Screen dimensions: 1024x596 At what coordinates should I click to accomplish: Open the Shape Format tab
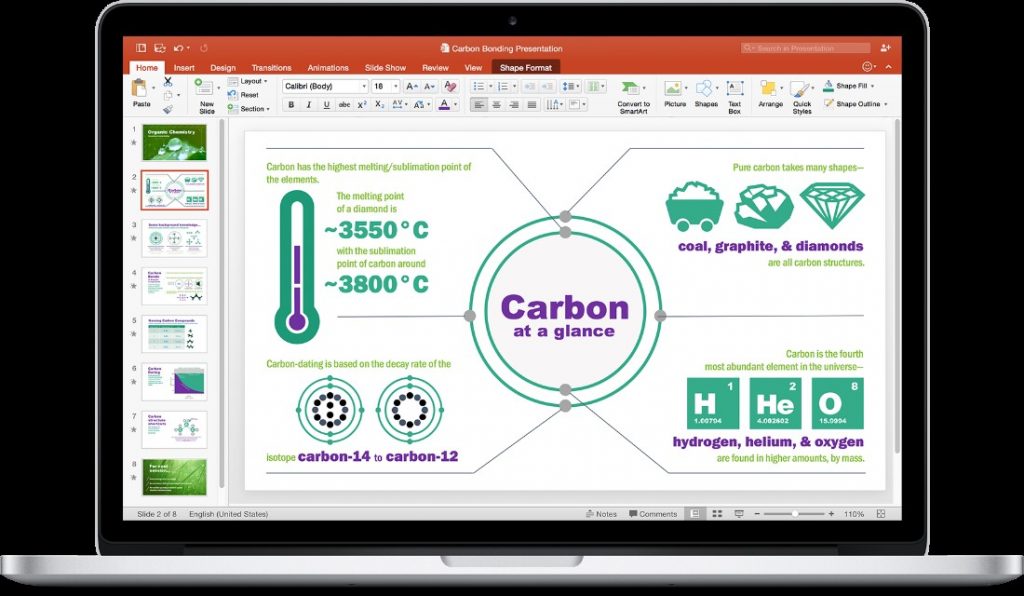click(x=525, y=67)
